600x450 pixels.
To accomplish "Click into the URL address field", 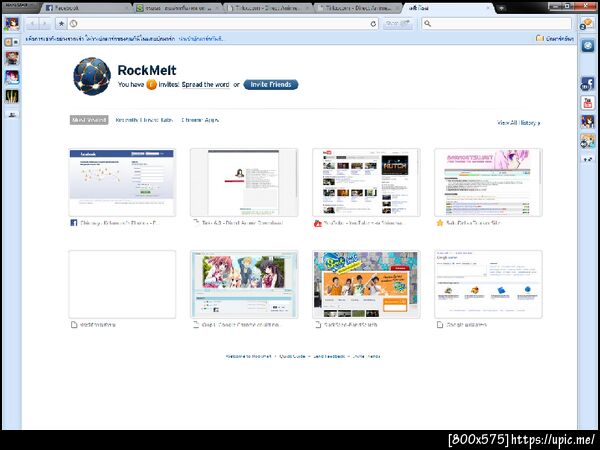I will pyautogui.click(x=223, y=24).
